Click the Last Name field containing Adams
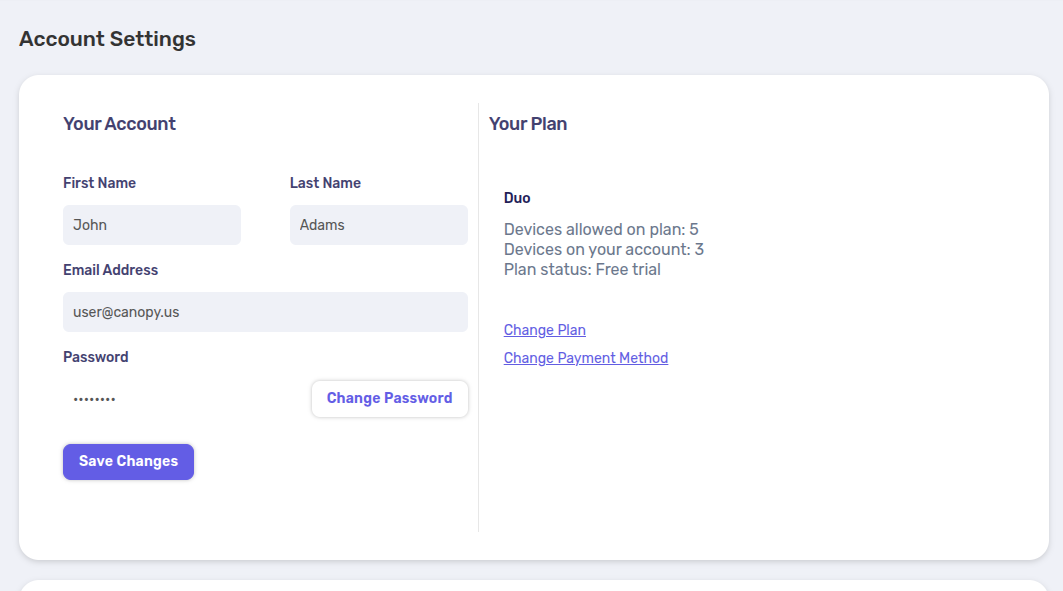 [379, 225]
